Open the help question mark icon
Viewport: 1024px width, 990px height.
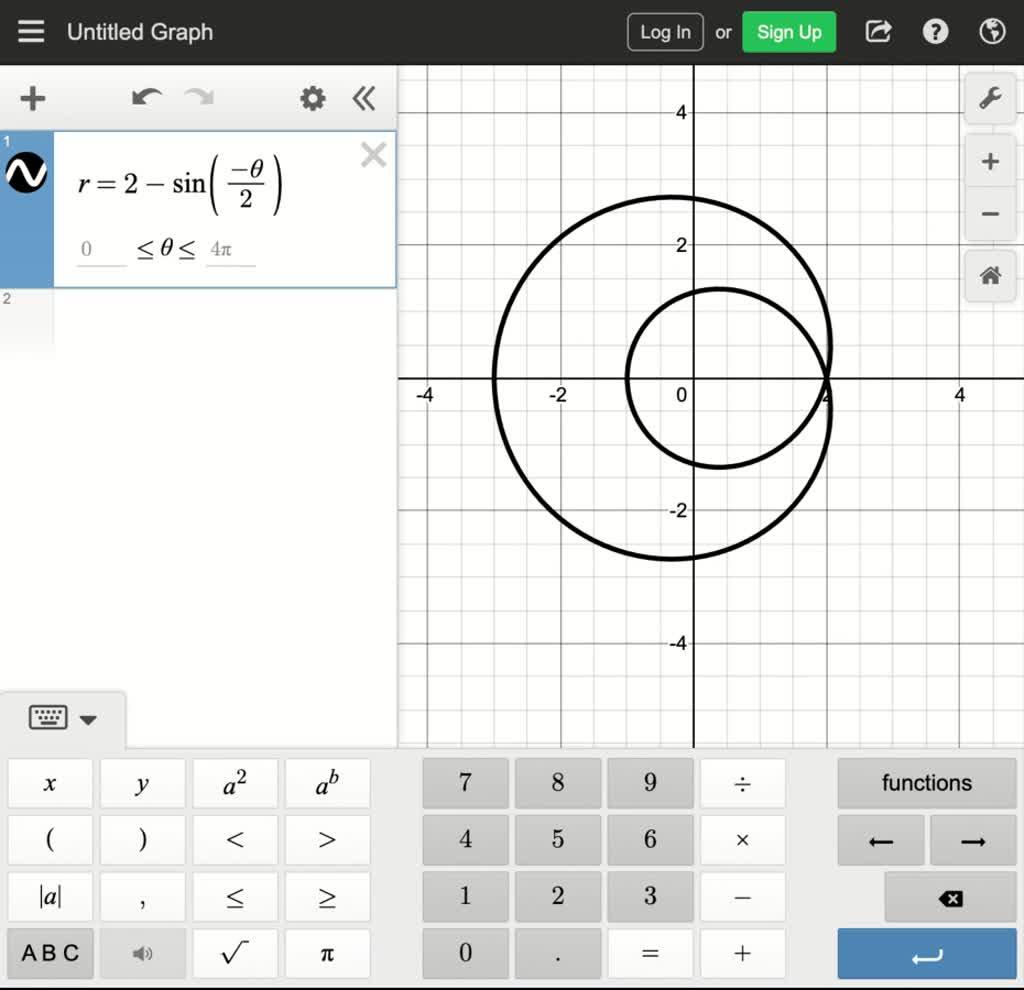[x=935, y=32]
